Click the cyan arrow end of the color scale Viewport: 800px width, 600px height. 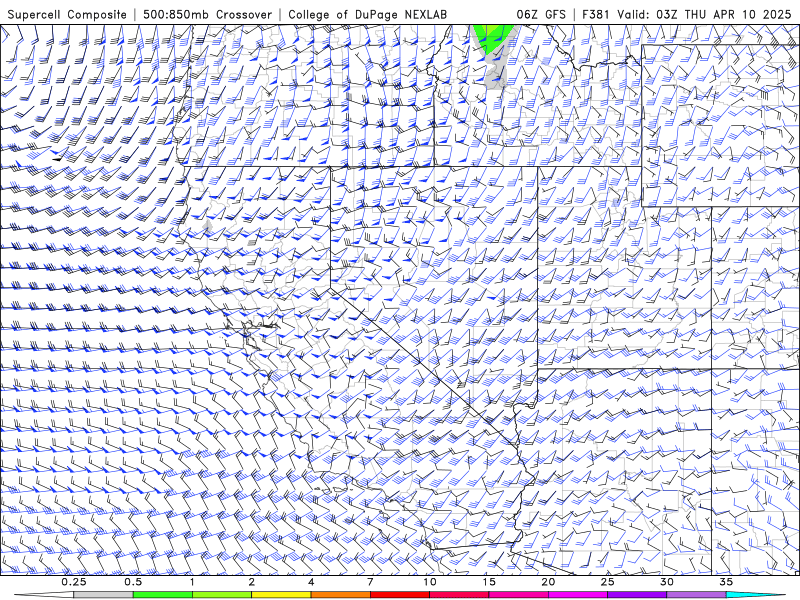point(755,595)
